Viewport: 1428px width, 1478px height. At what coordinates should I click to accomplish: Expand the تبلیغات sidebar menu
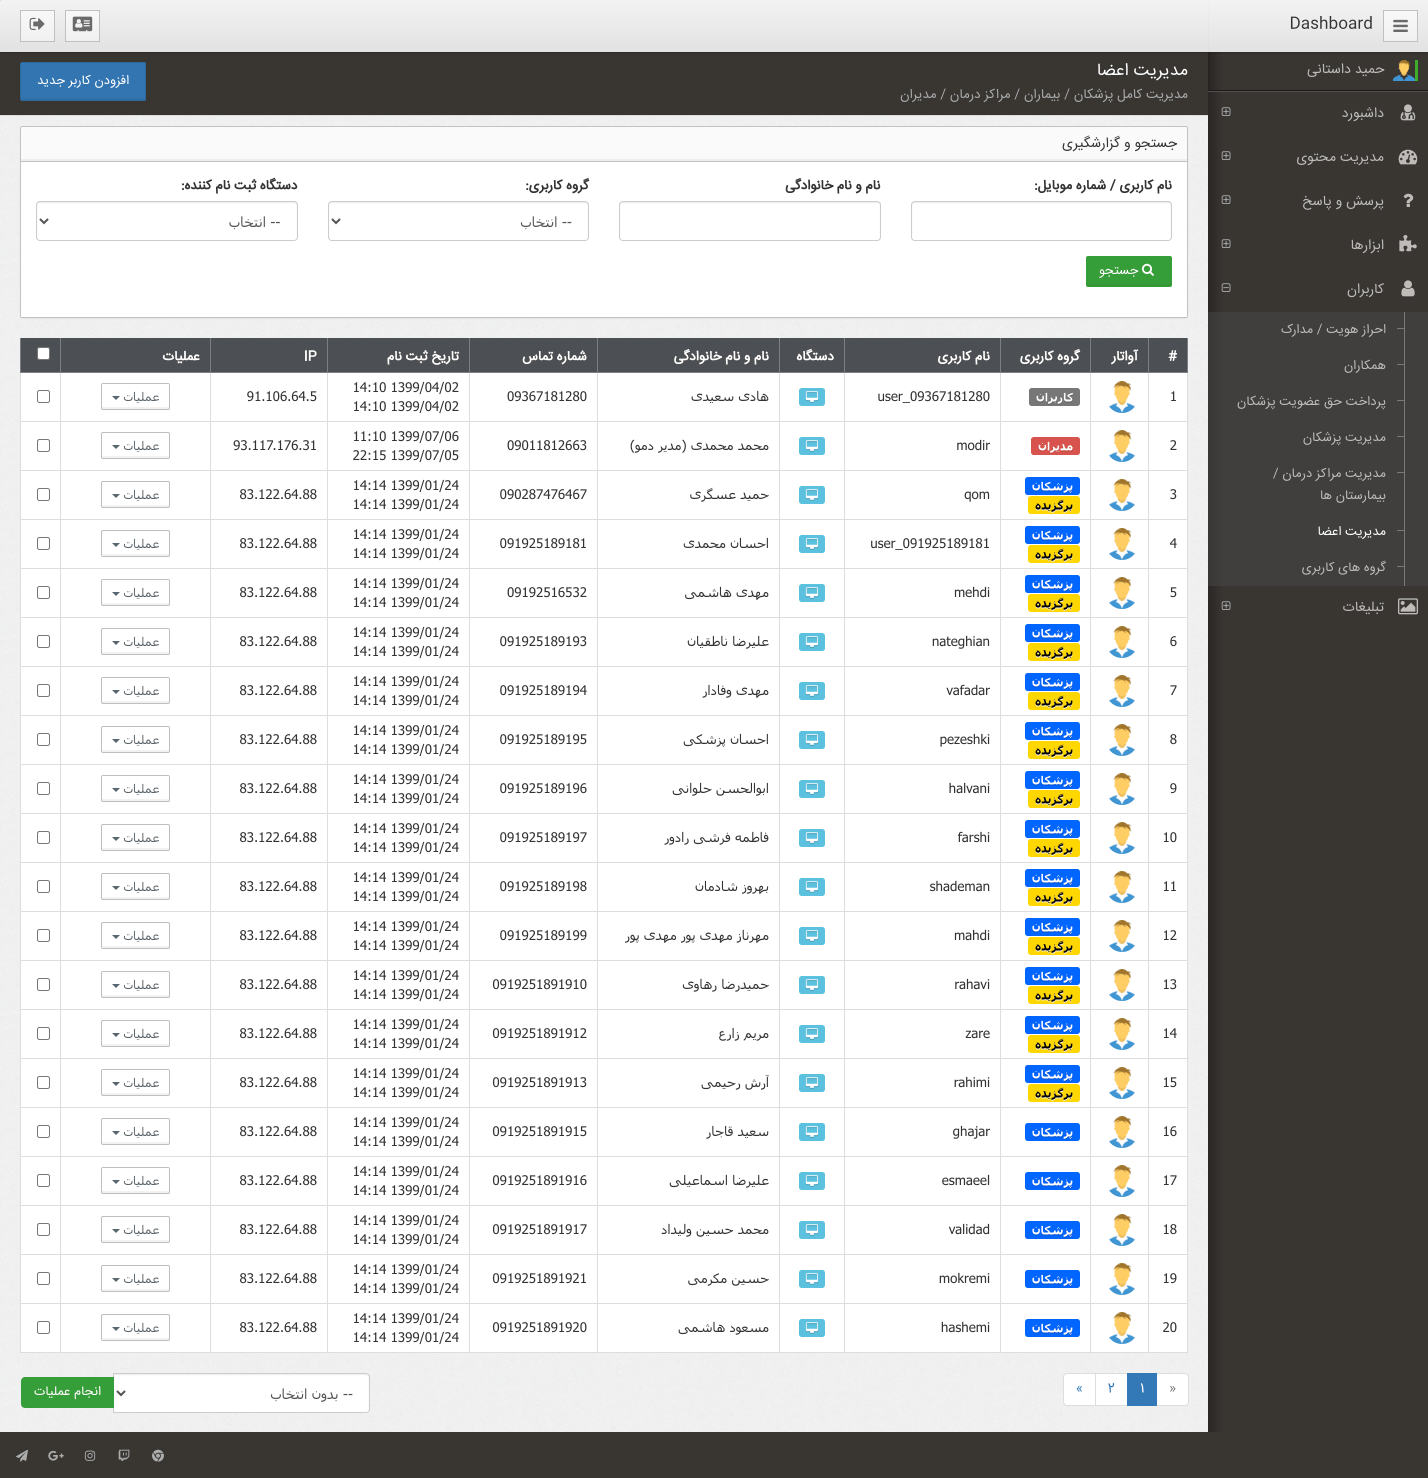[1362, 607]
